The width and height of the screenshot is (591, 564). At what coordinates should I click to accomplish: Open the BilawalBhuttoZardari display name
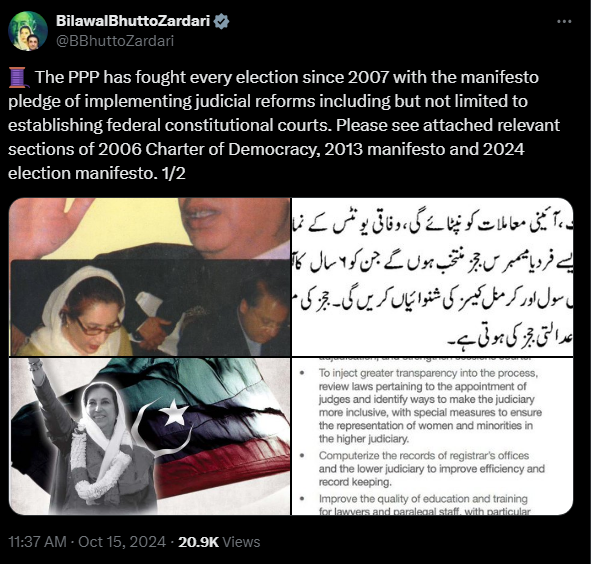[x=133, y=21]
